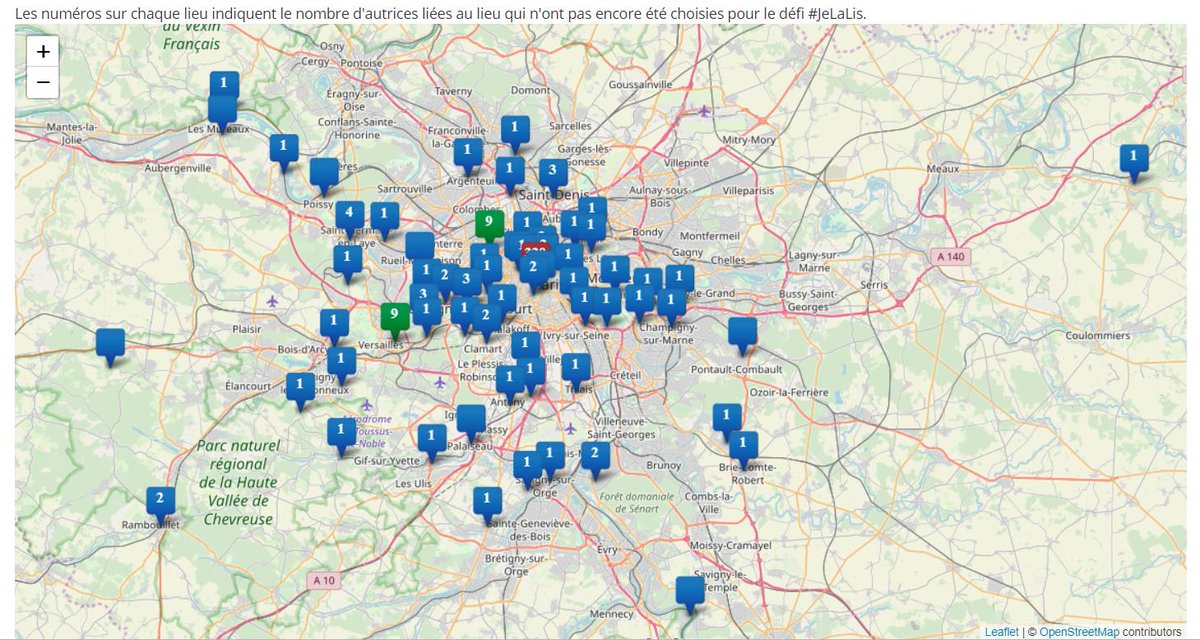Screen dimensions: 1200x640
Task: Open marker 2 near Villeneuve-Saint-Georges
Action: 595,456
